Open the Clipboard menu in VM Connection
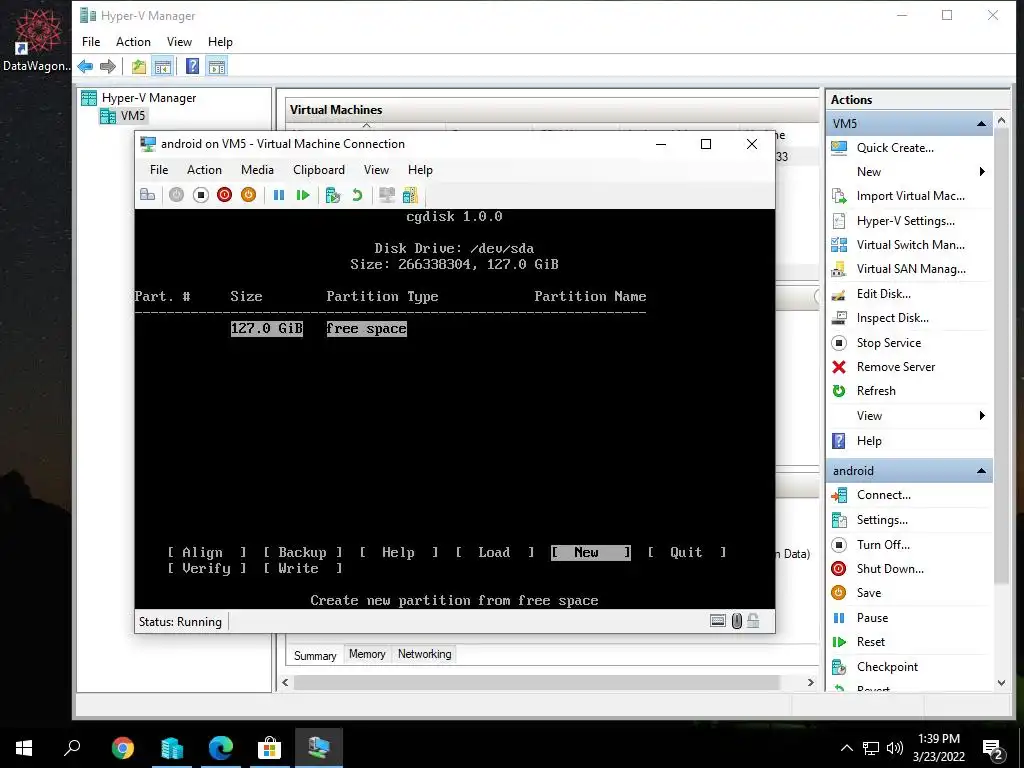The height and width of the screenshot is (768, 1024). tap(319, 170)
